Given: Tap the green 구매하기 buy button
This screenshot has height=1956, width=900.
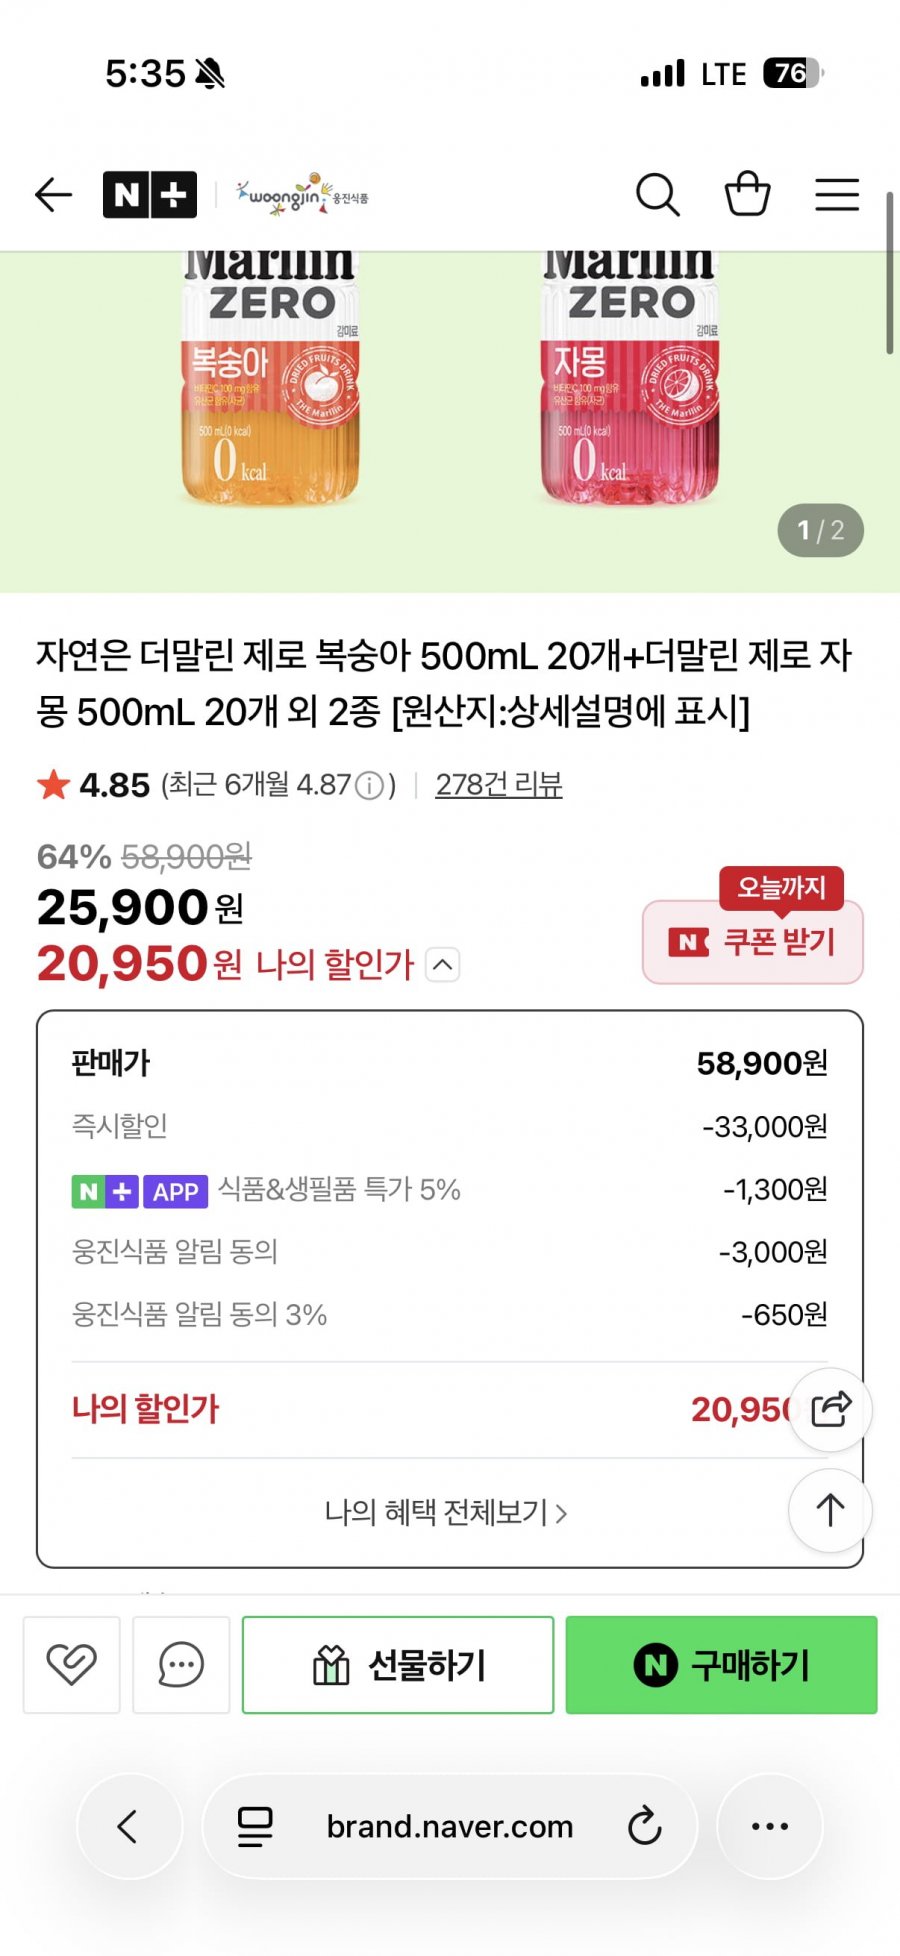Looking at the screenshot, I should (721, 1665).
